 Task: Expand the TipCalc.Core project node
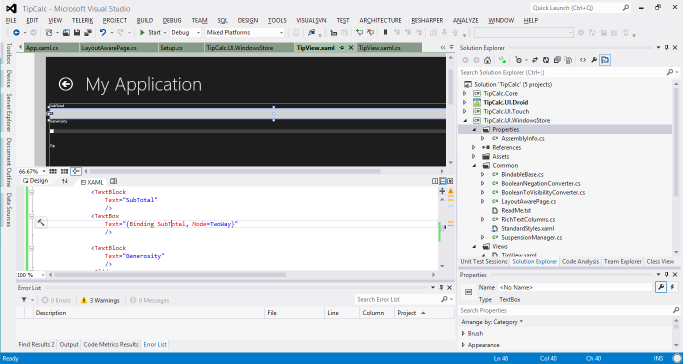(x=464, y=93)
